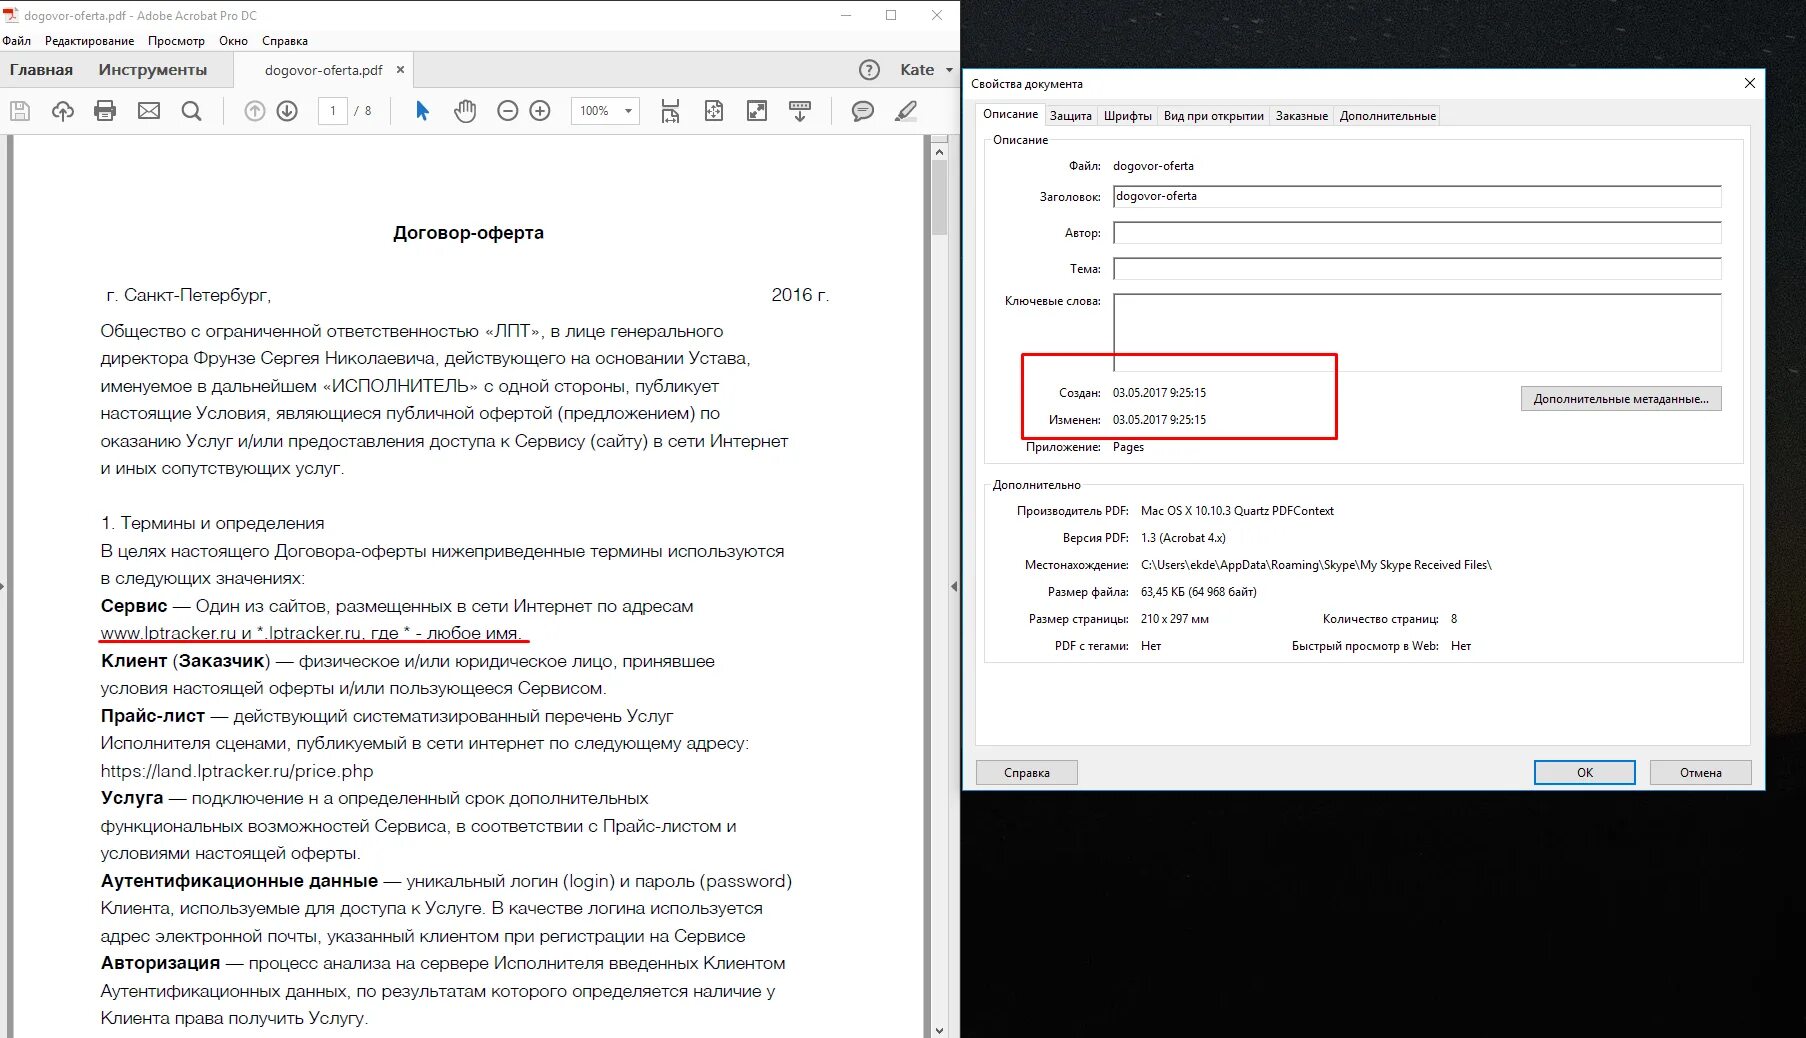Click the Mac OS X Quartz PDFContext value

click(1237, 511)
